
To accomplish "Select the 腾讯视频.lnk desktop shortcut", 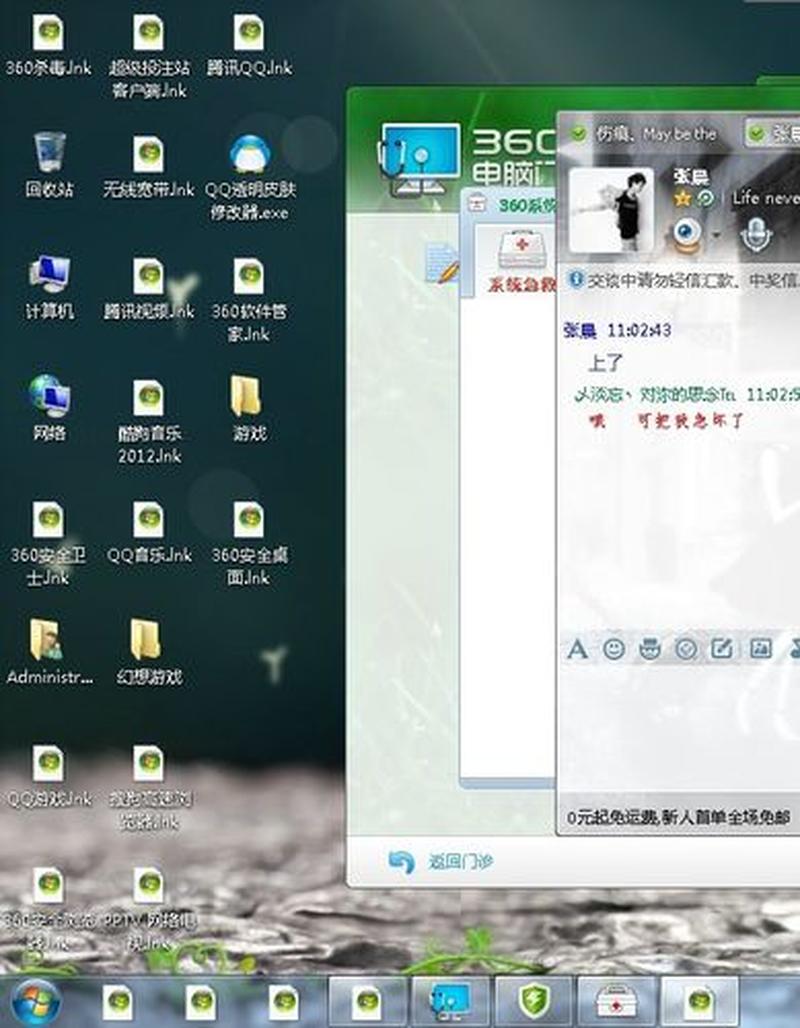I will pyautogui.click(x=149, y=288).
